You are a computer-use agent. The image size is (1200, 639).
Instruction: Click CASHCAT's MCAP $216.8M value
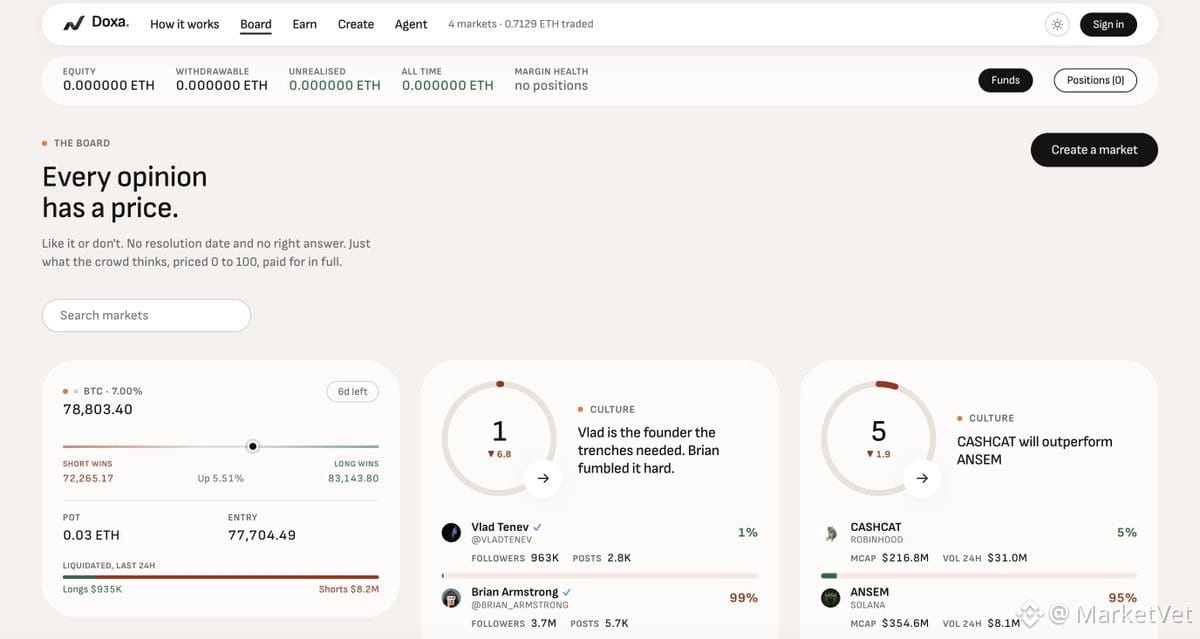[x=905, y=557]
